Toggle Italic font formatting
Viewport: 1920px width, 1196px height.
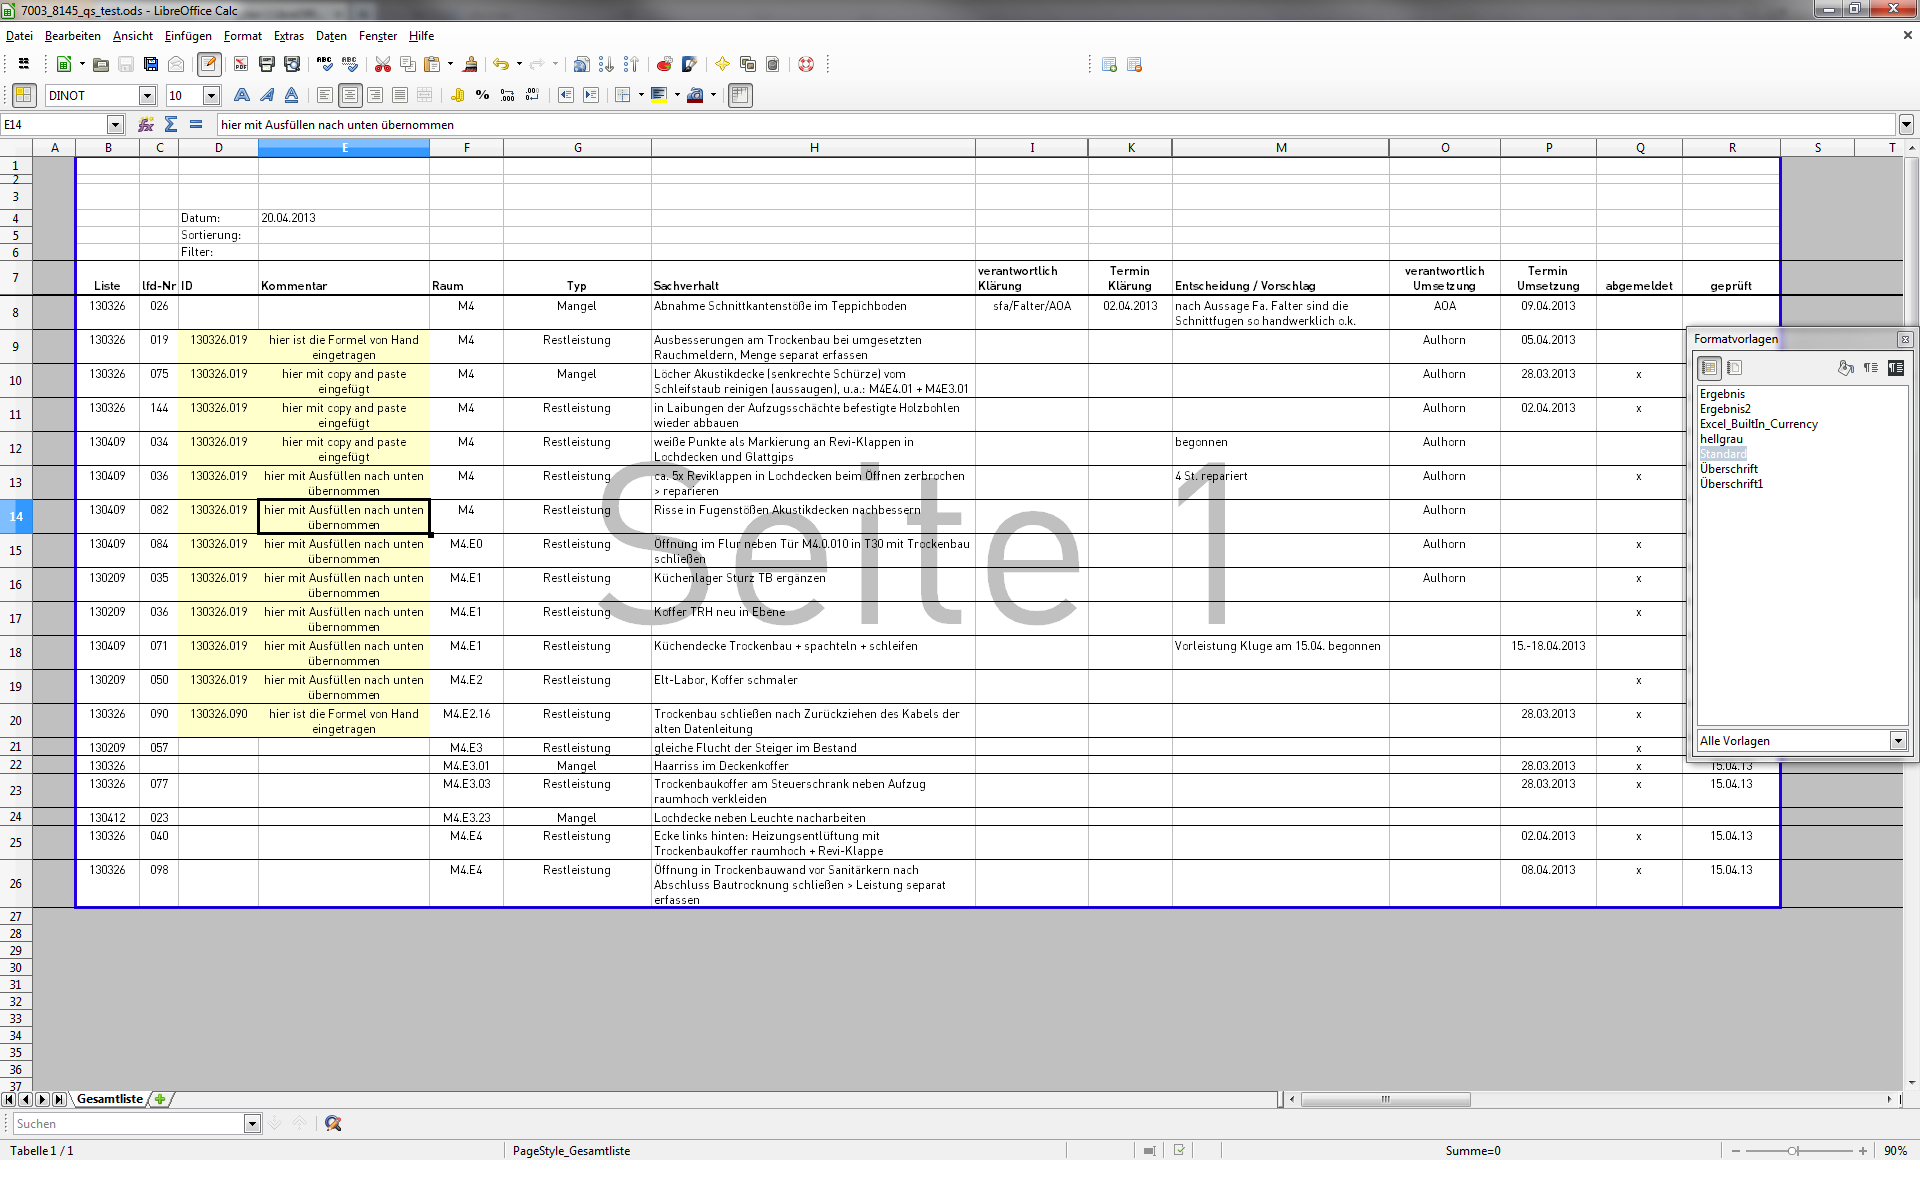(x=267, y=95)
